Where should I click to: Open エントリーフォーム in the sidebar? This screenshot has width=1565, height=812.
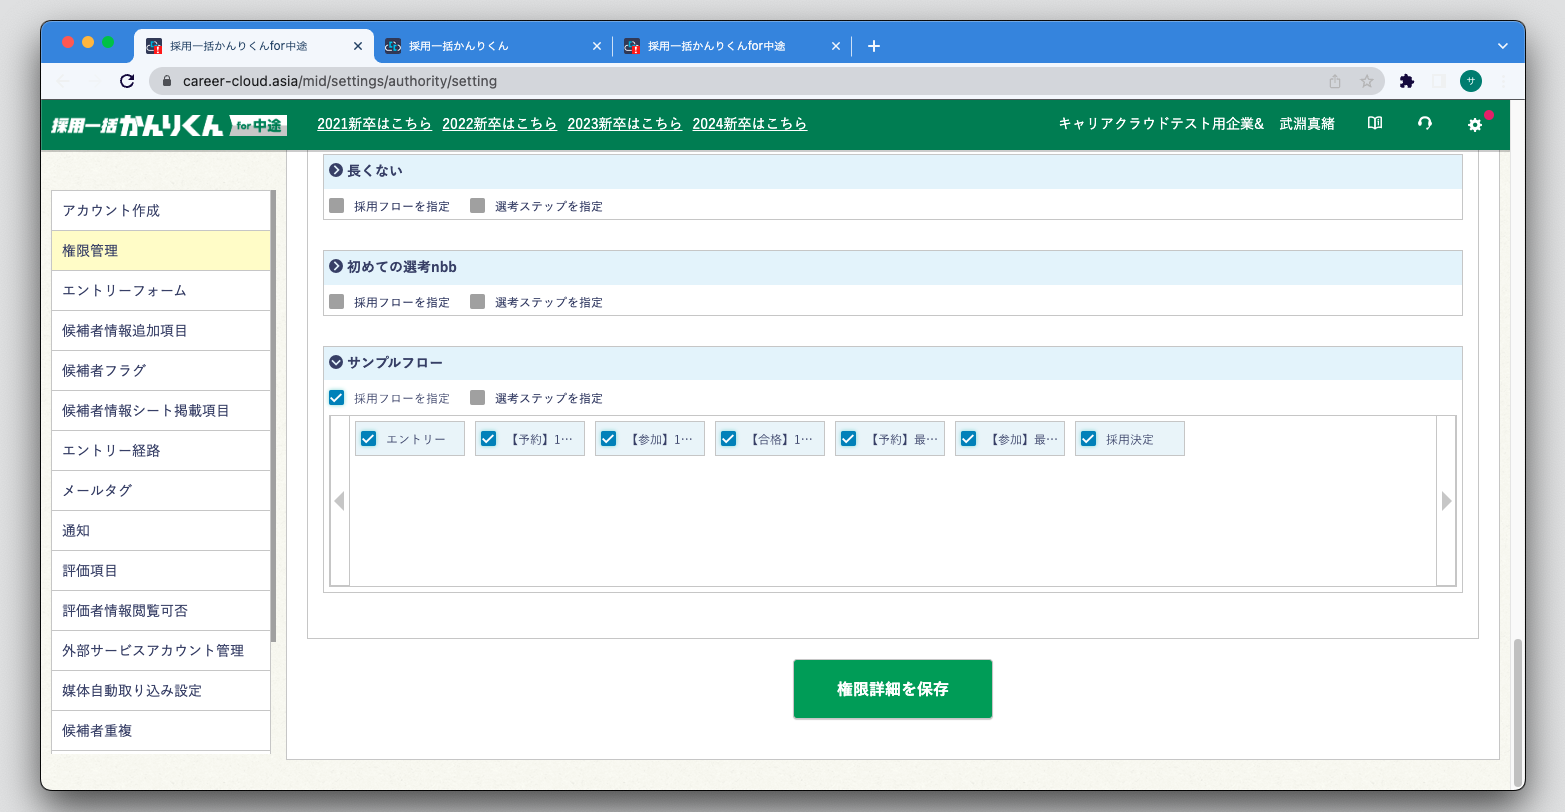tap(161, 291)
